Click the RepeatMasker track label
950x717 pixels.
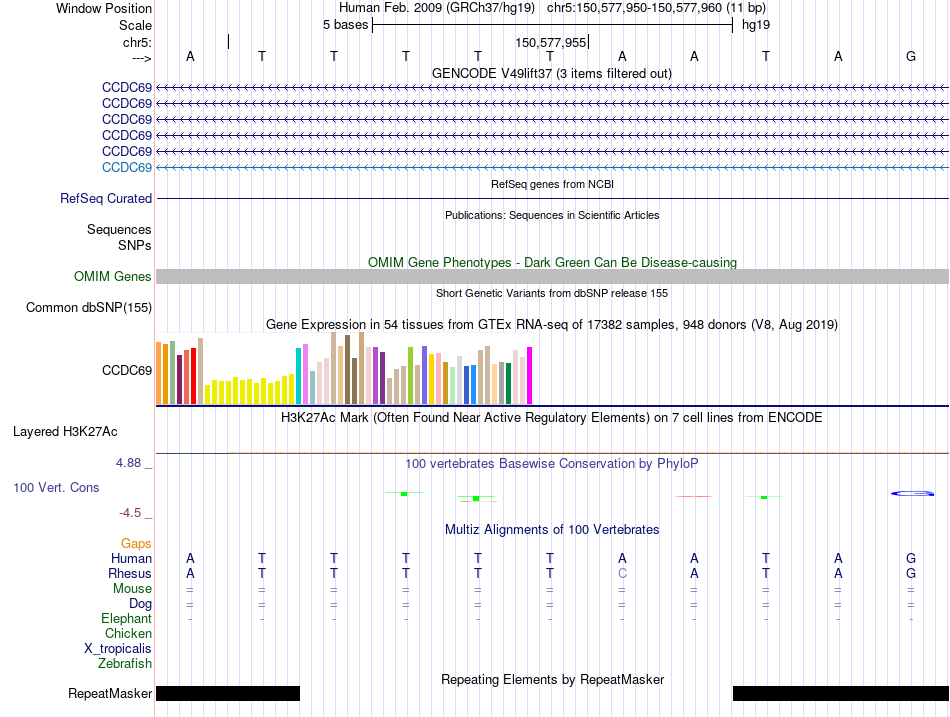[x=110, y=693]
